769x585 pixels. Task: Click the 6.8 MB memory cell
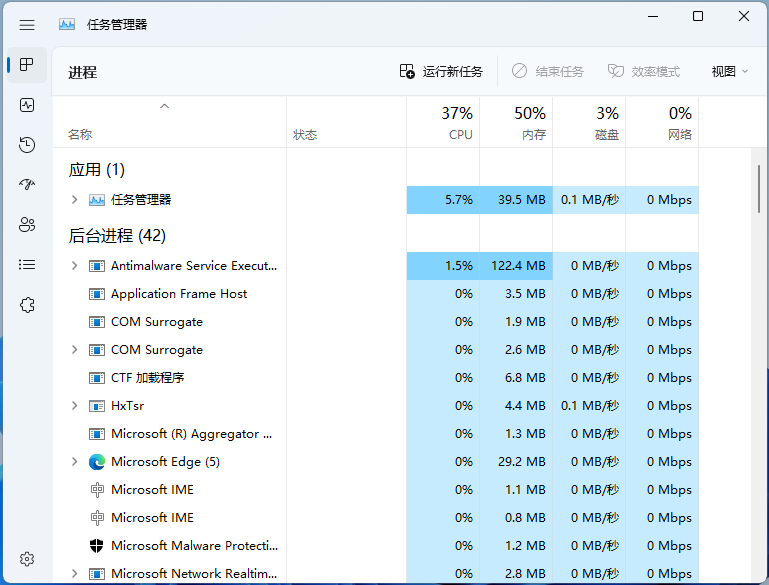pos(516,378)
